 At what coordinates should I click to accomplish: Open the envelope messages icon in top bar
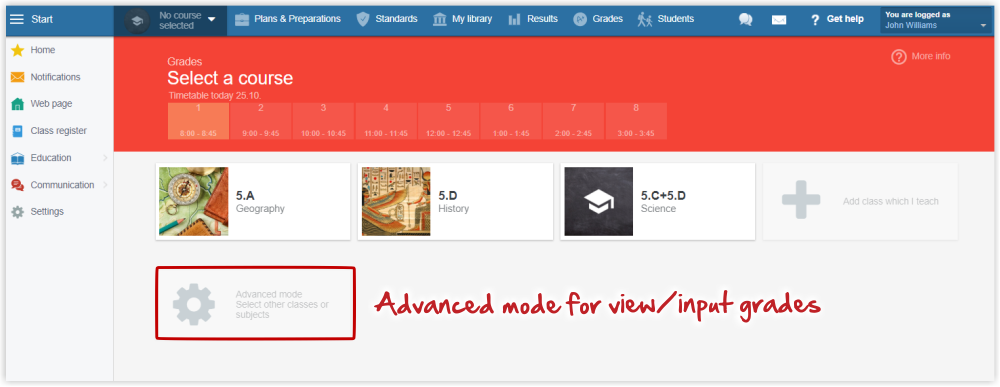779,20
